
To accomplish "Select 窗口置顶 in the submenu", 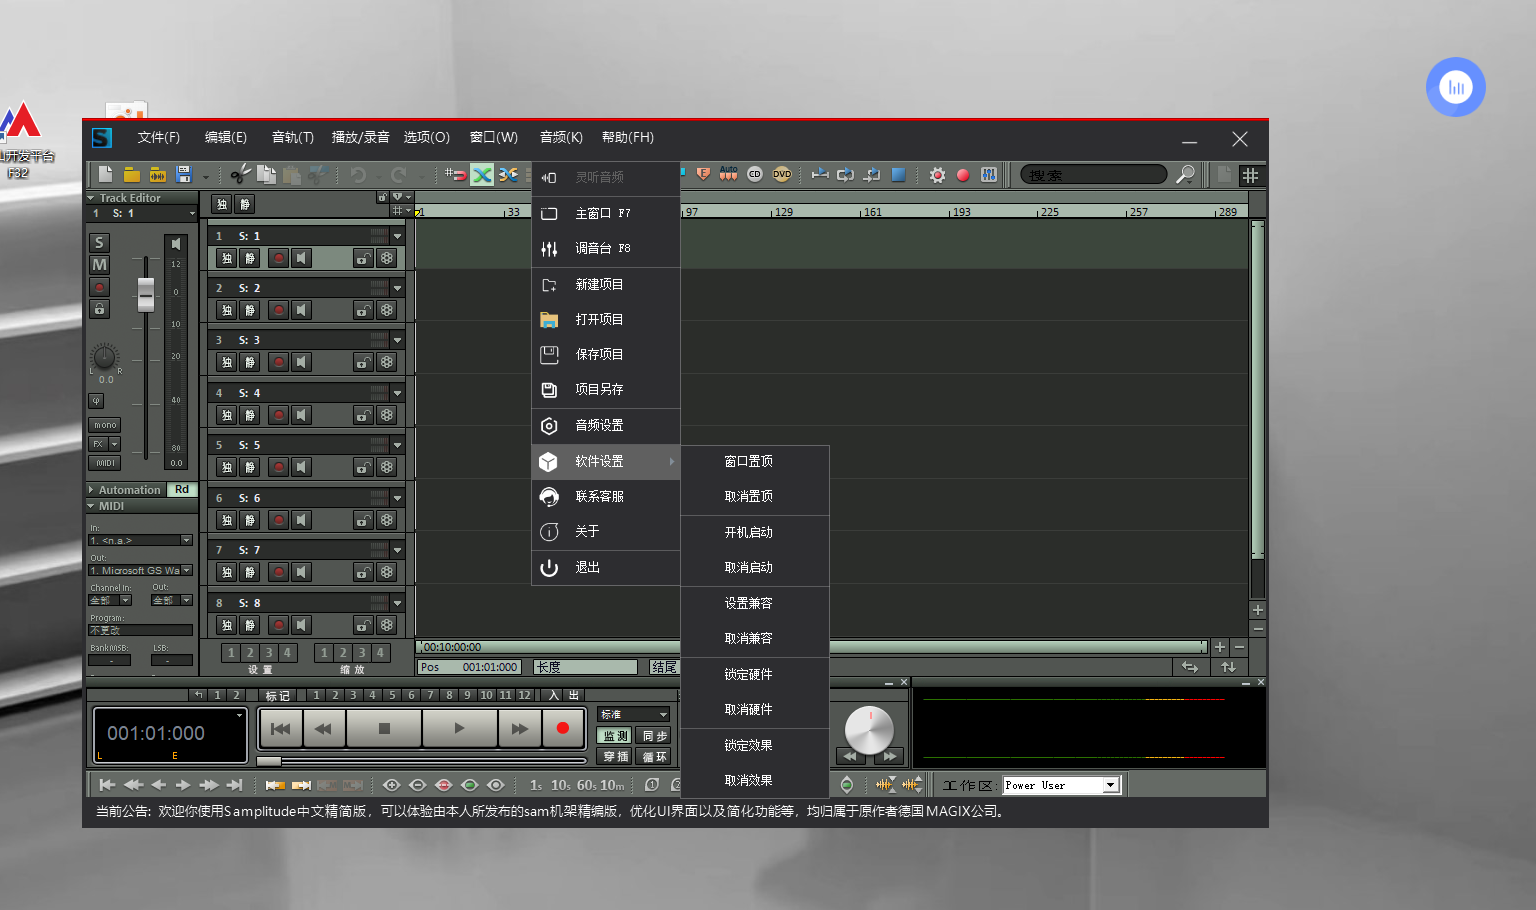I will click(x=755, y=461).
